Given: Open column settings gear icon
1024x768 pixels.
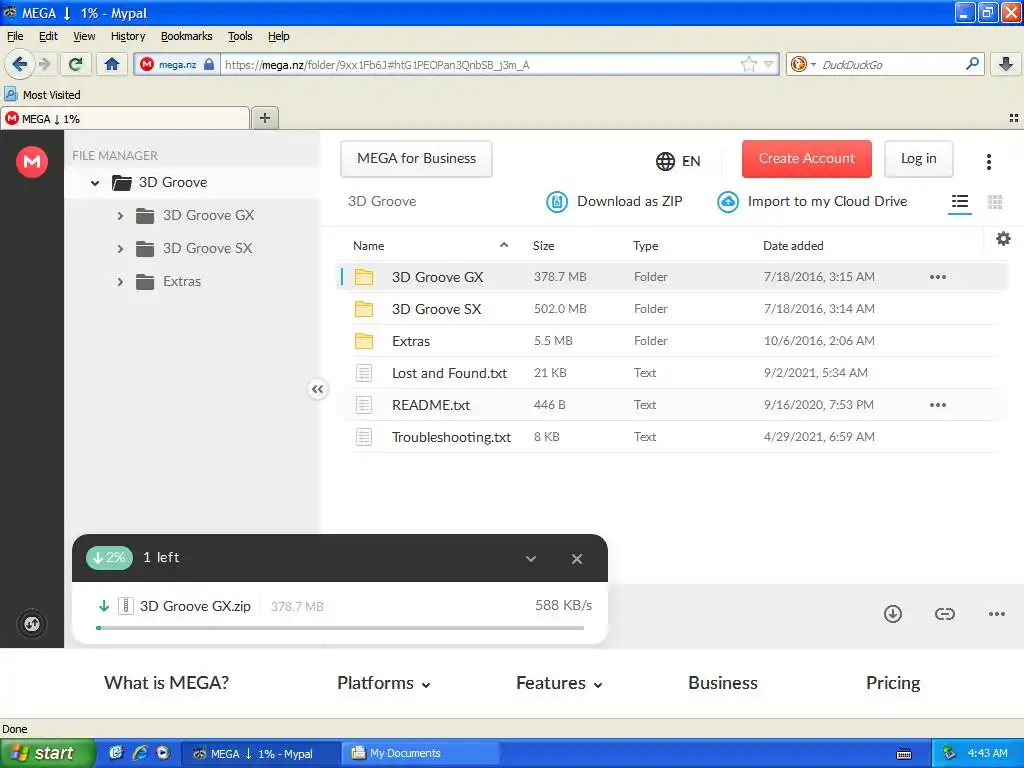Looking at the screenshot, I should [x=1003, y=238].
